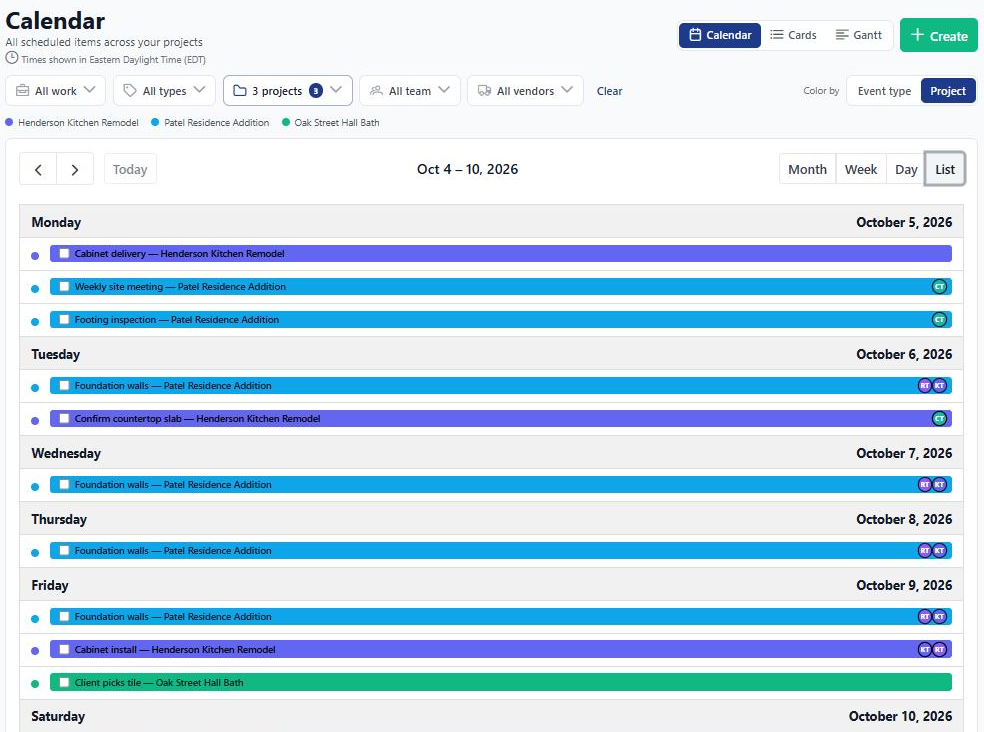Image resolution: width=984 pixels, height=732 pixels.
Task: Check the Cabinet delivery checkbox
Action: point(64,254)
